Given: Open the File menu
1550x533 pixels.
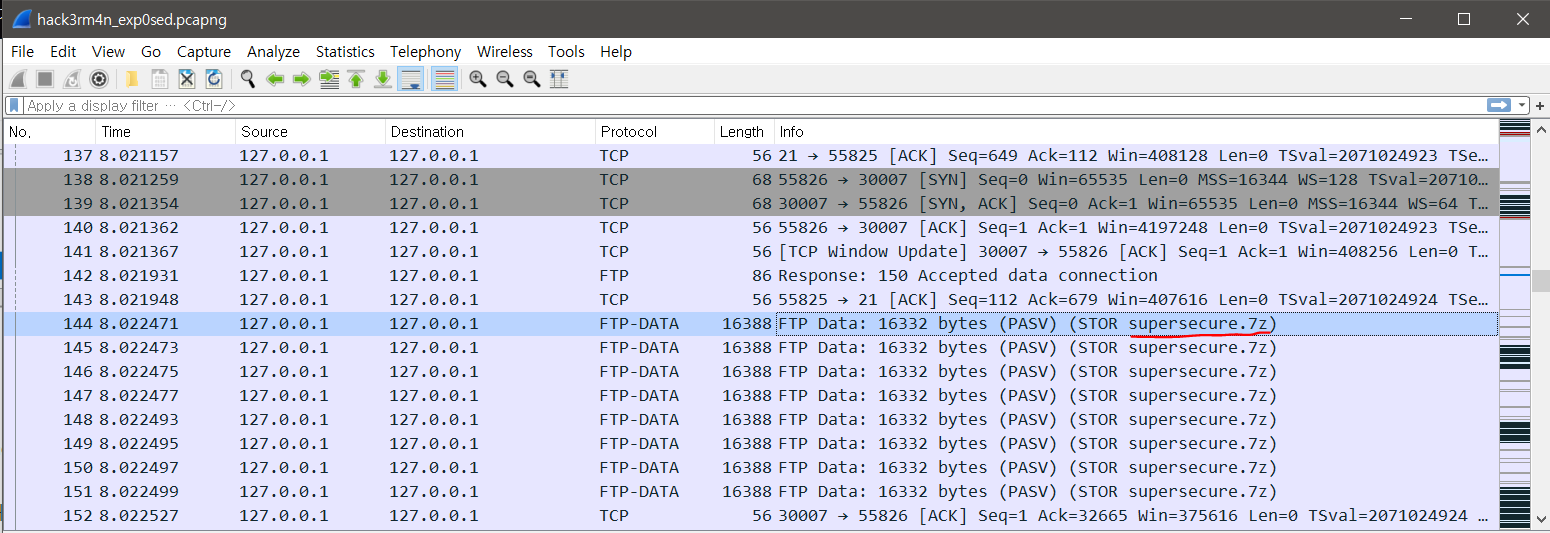Looking at the screenshot, I should (22, 51).
